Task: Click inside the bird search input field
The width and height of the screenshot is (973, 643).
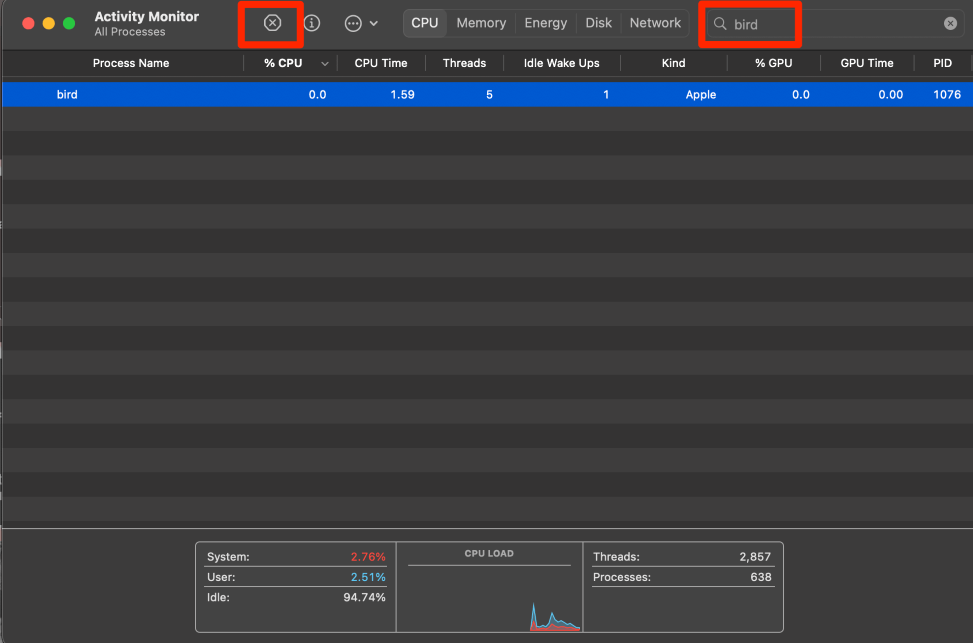Action: tap(800, 22)
